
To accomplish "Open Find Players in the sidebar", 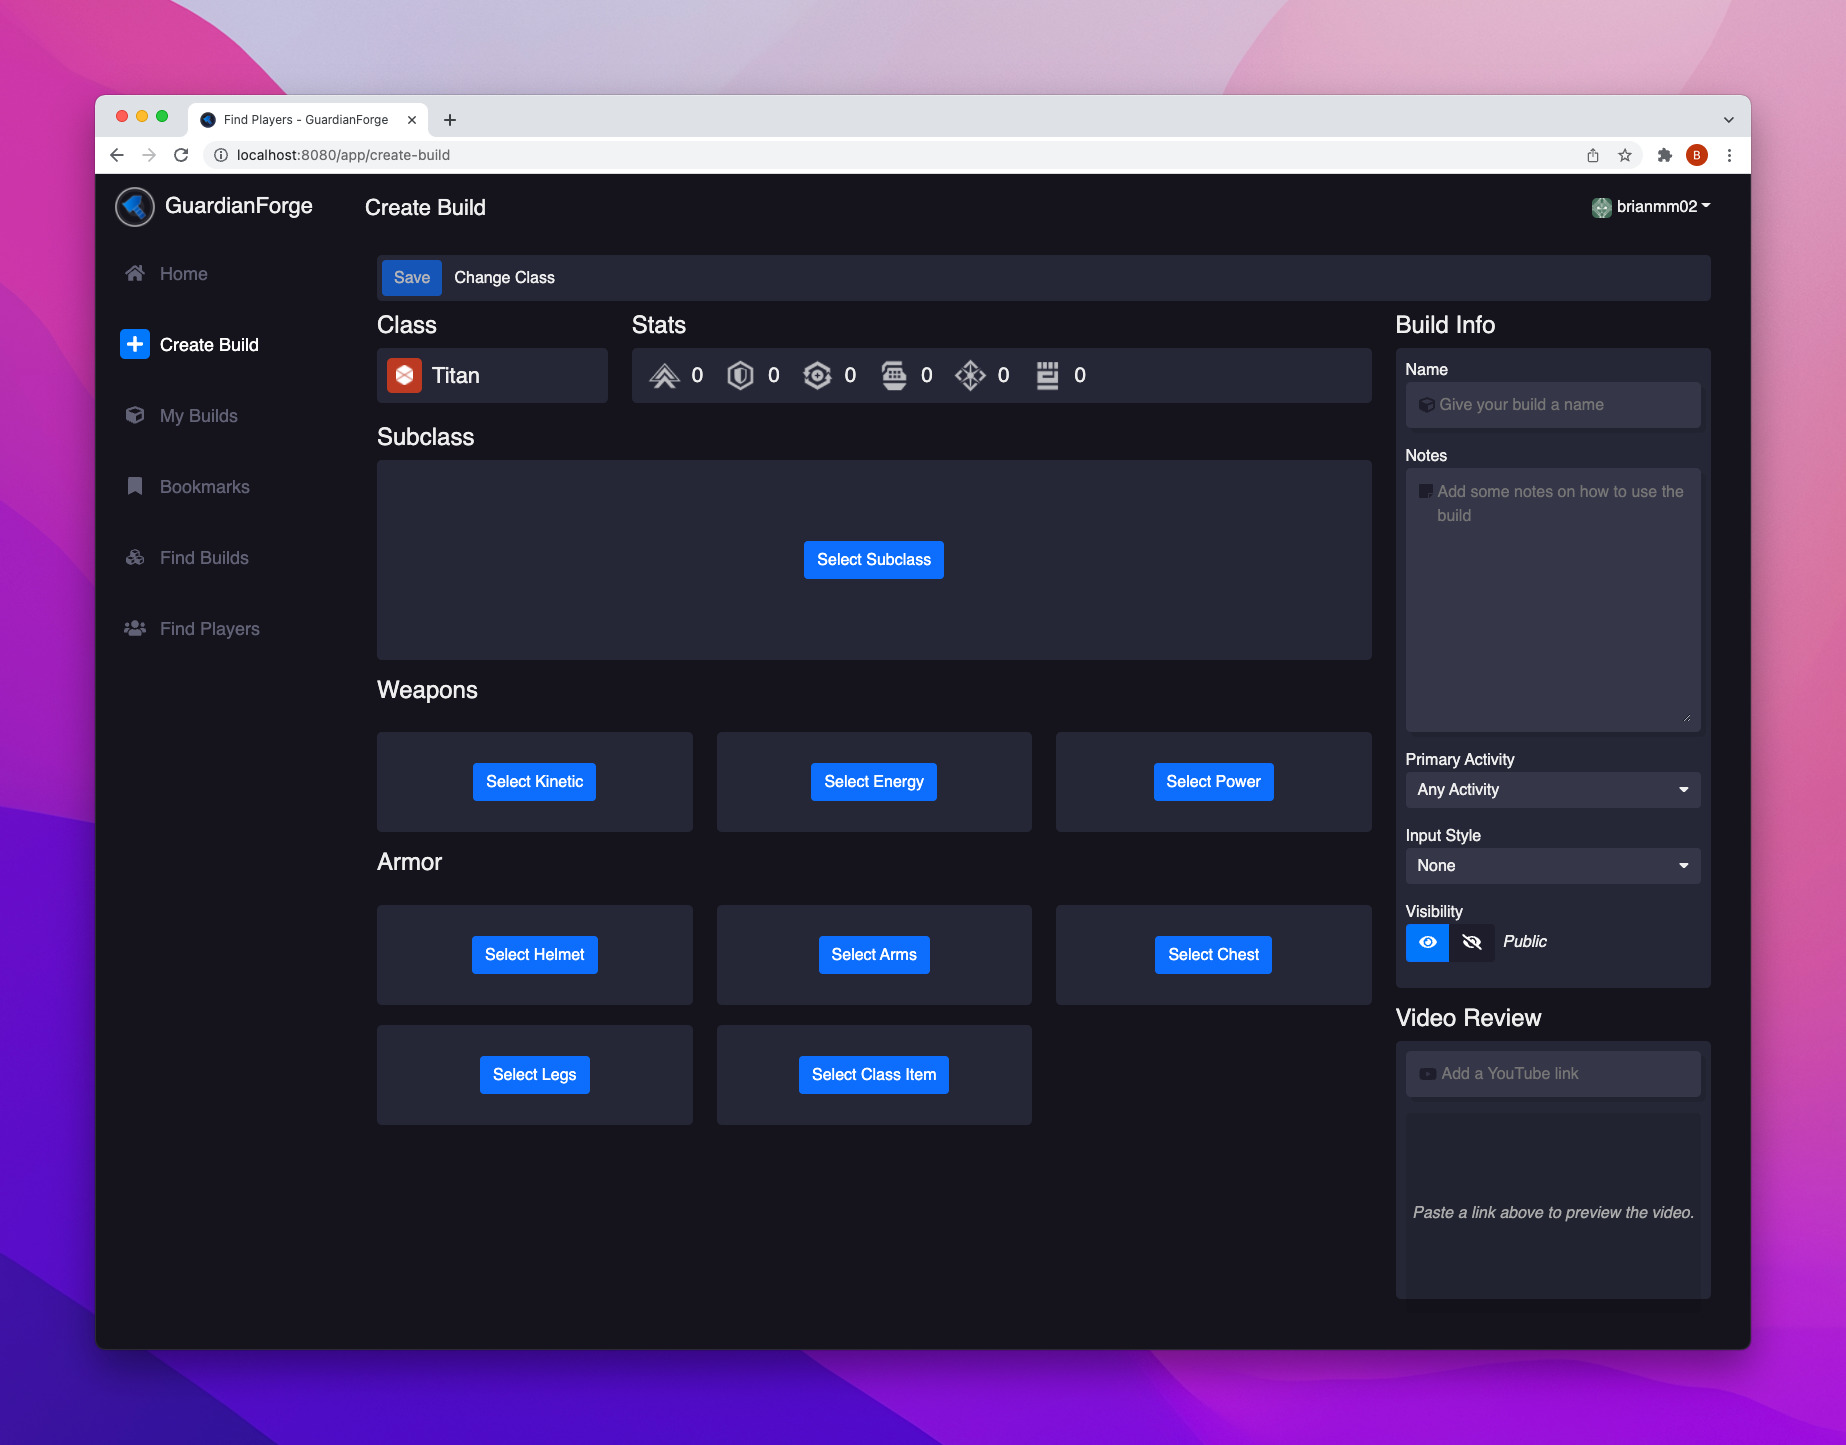I will click(x=210, y=629).
